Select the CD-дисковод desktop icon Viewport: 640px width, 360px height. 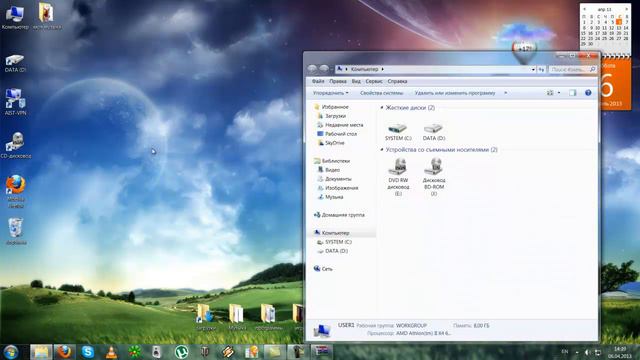[x=16, y=145]
